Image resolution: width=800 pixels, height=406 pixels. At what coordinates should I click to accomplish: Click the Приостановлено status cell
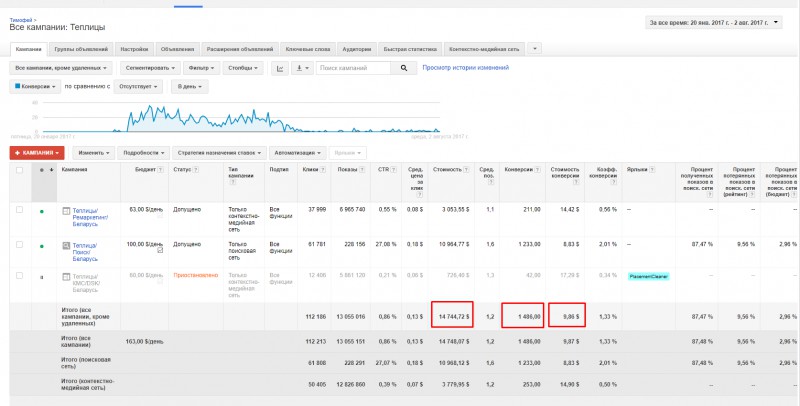point(195,275)
